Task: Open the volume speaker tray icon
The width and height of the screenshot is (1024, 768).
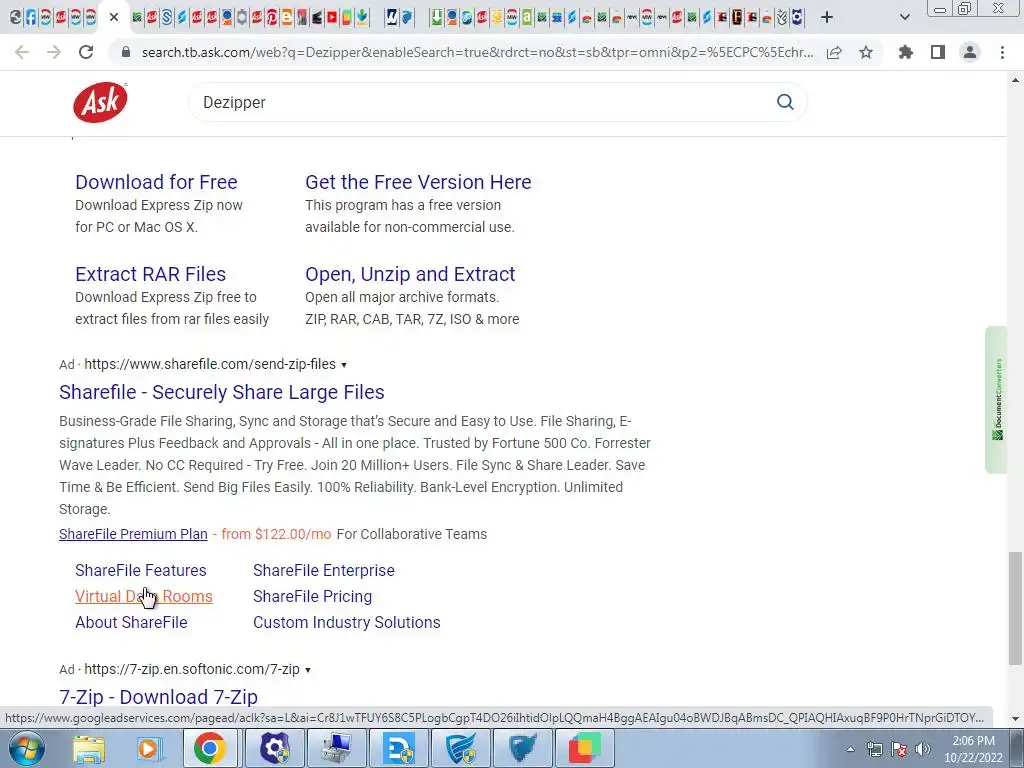Action: coord(922,749)
